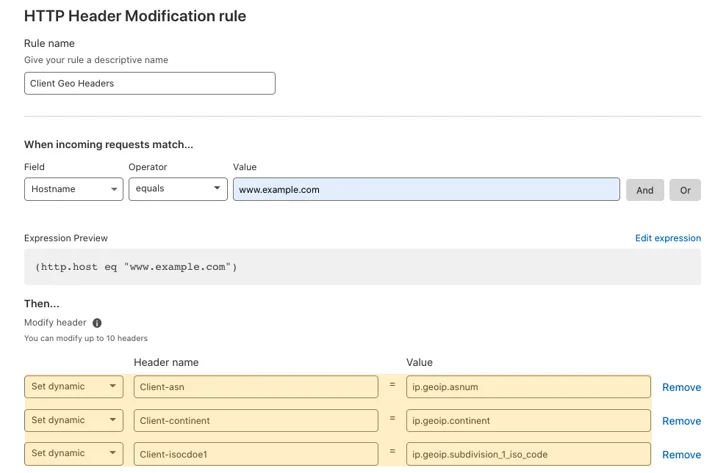Click the And button
The width and height of the screenshot is (715, 473).
tap(645, 190)
